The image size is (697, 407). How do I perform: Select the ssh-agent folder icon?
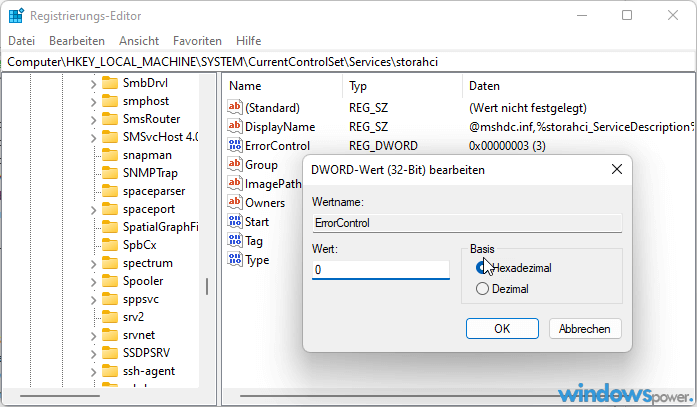point(110,371)
